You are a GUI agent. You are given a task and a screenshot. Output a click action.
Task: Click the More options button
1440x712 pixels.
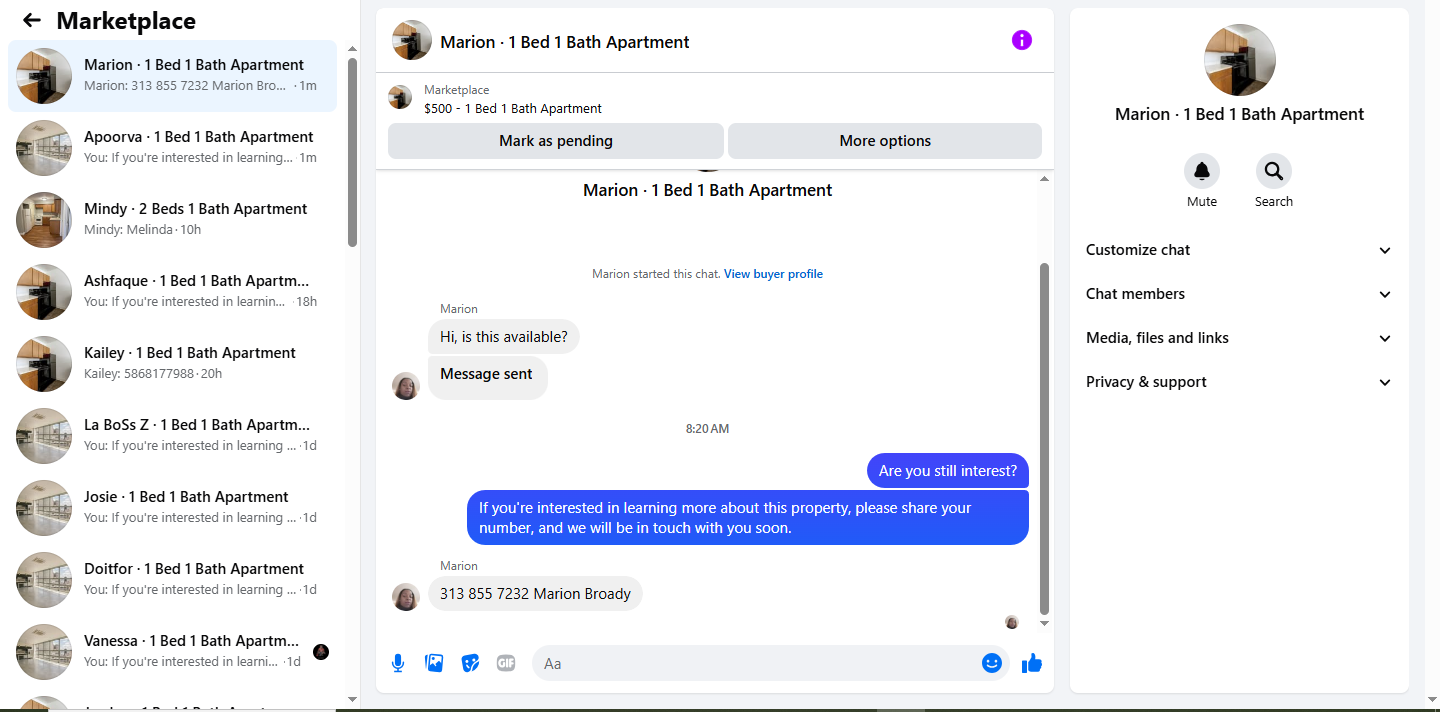point(885,141)
